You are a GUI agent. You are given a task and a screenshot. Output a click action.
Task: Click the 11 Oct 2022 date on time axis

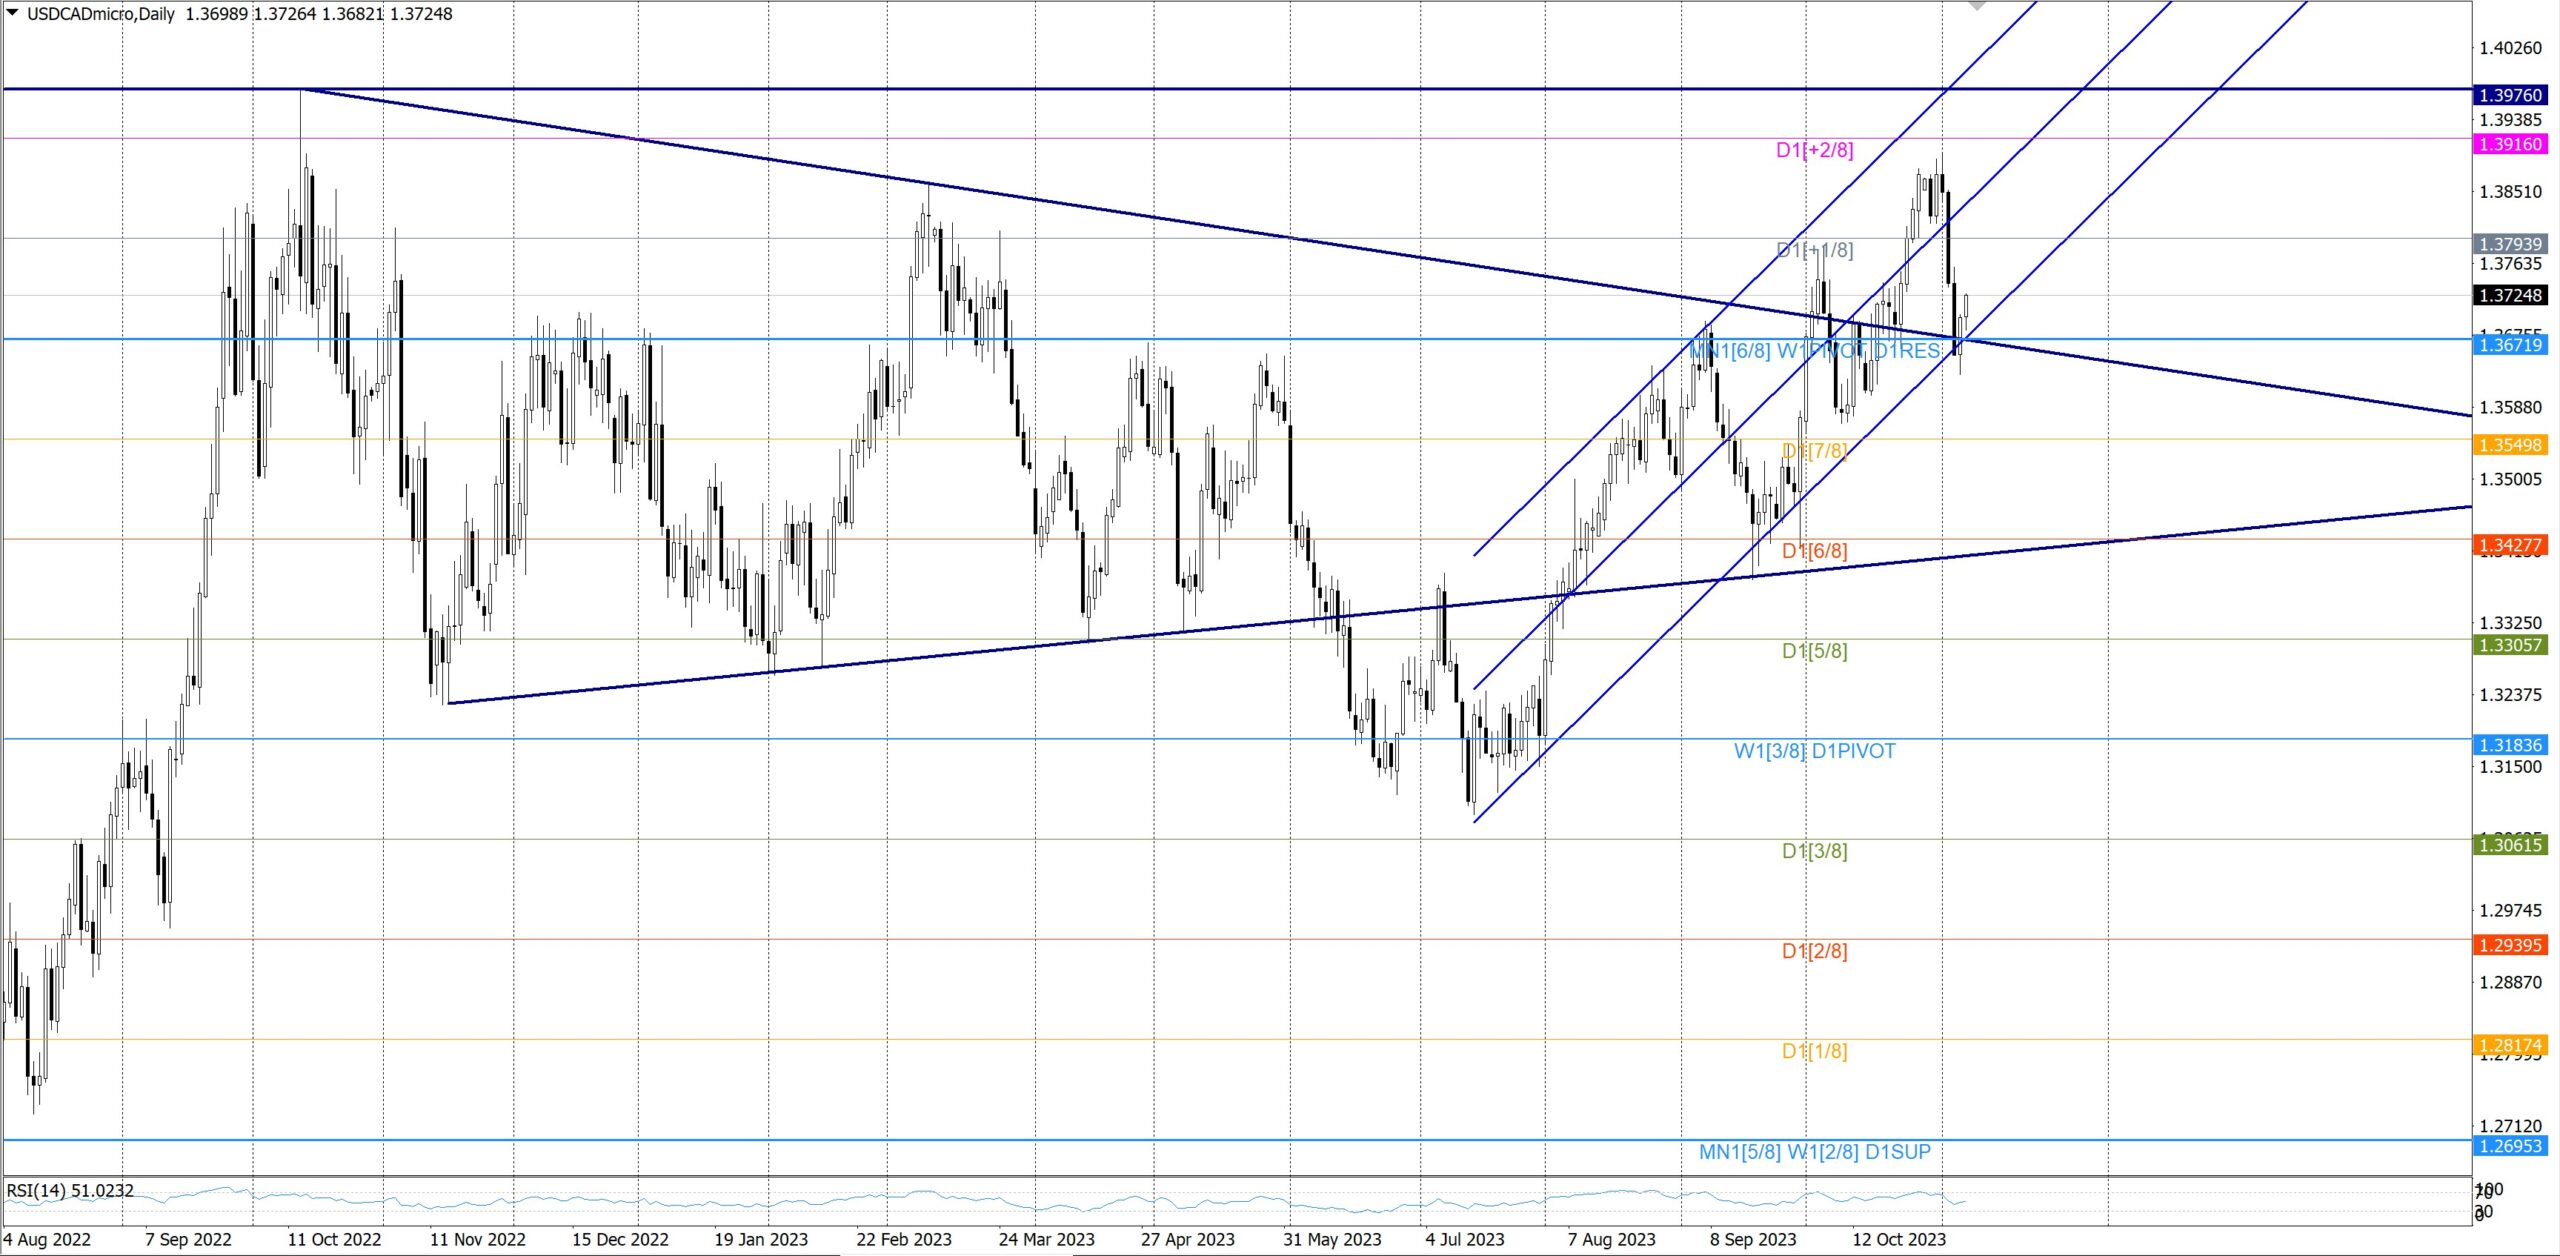coord(334,1240)
